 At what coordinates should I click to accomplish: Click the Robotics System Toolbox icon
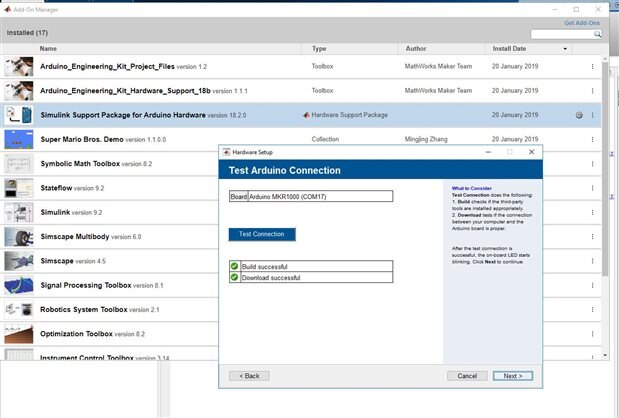pos(19,309)
